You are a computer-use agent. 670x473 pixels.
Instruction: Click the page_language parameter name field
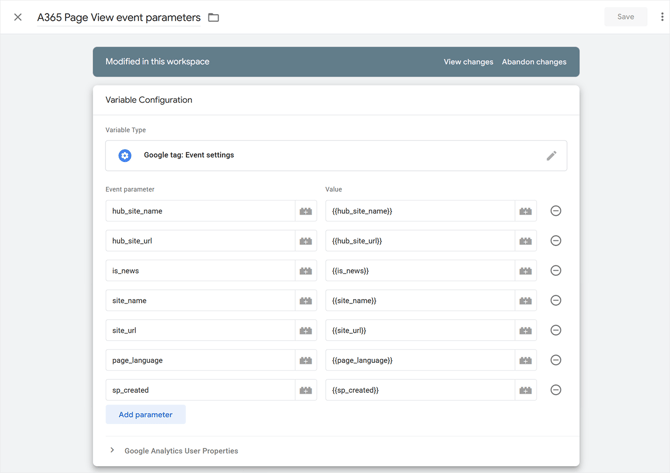pos(200,361)
